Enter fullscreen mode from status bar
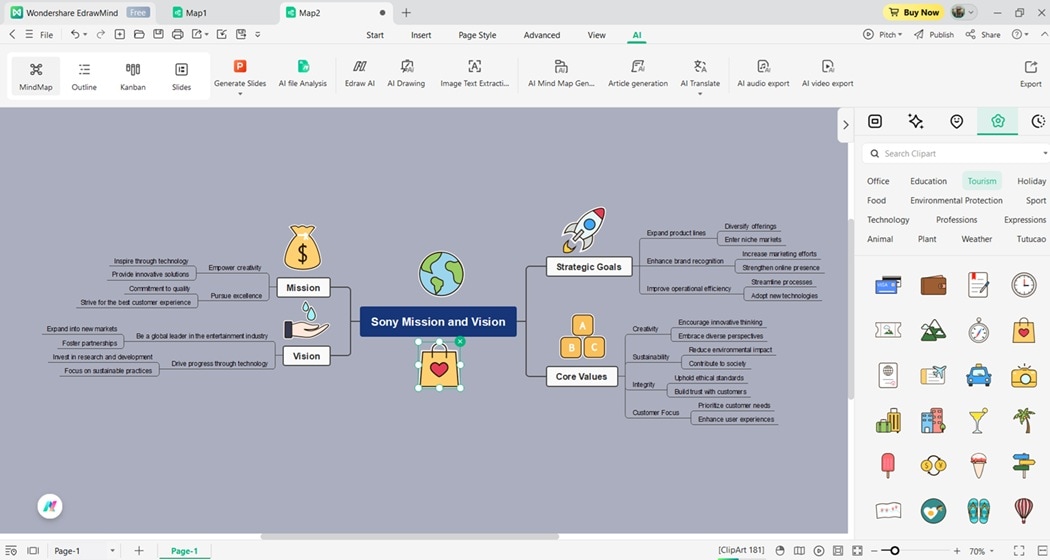This screenshot has width=1050, height=560. (1019, 551)
